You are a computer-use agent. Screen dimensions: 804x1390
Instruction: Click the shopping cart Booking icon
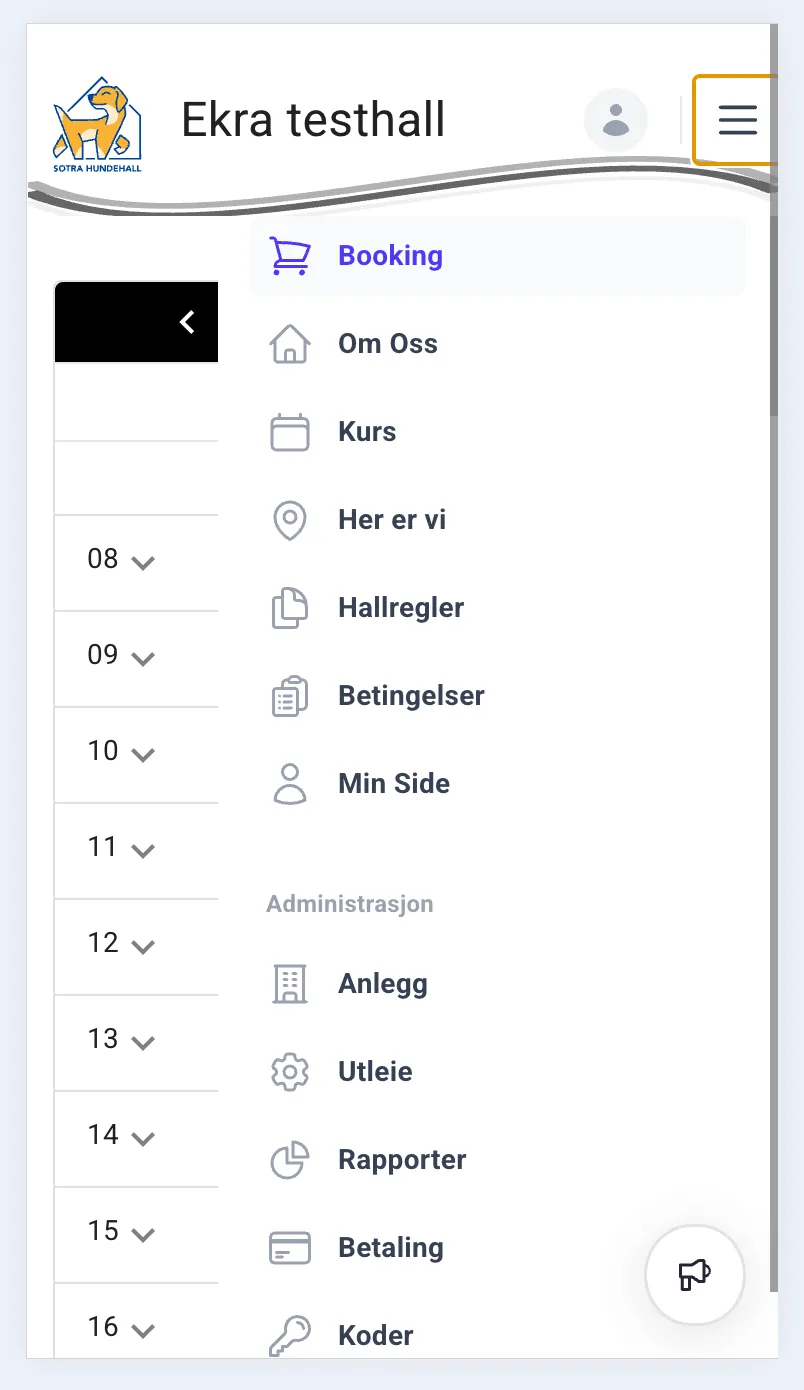pos(290,256)
